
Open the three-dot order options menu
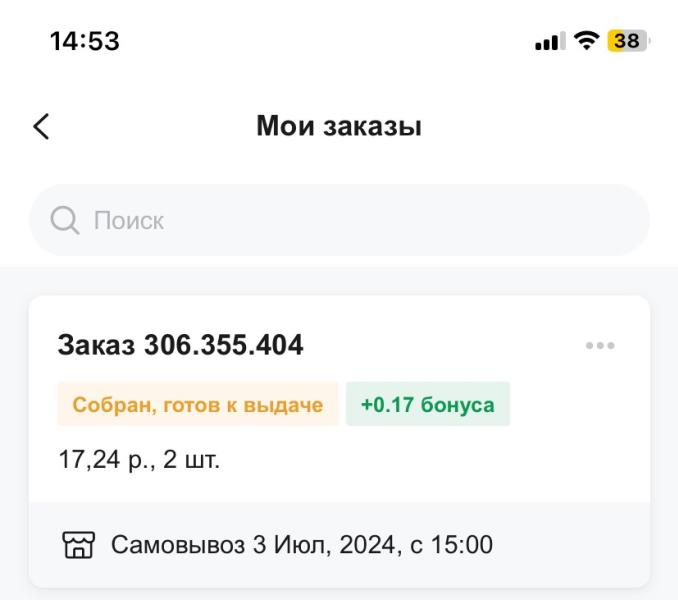point(600,345)
